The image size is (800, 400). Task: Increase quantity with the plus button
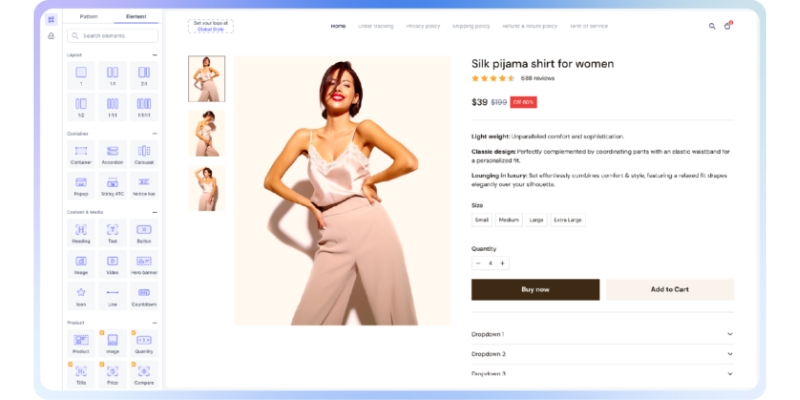(503, 263)
